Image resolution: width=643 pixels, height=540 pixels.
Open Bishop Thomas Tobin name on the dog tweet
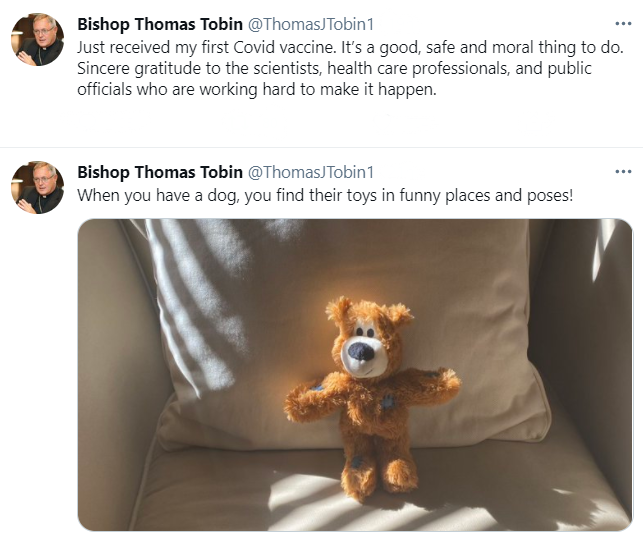[159, 172]
